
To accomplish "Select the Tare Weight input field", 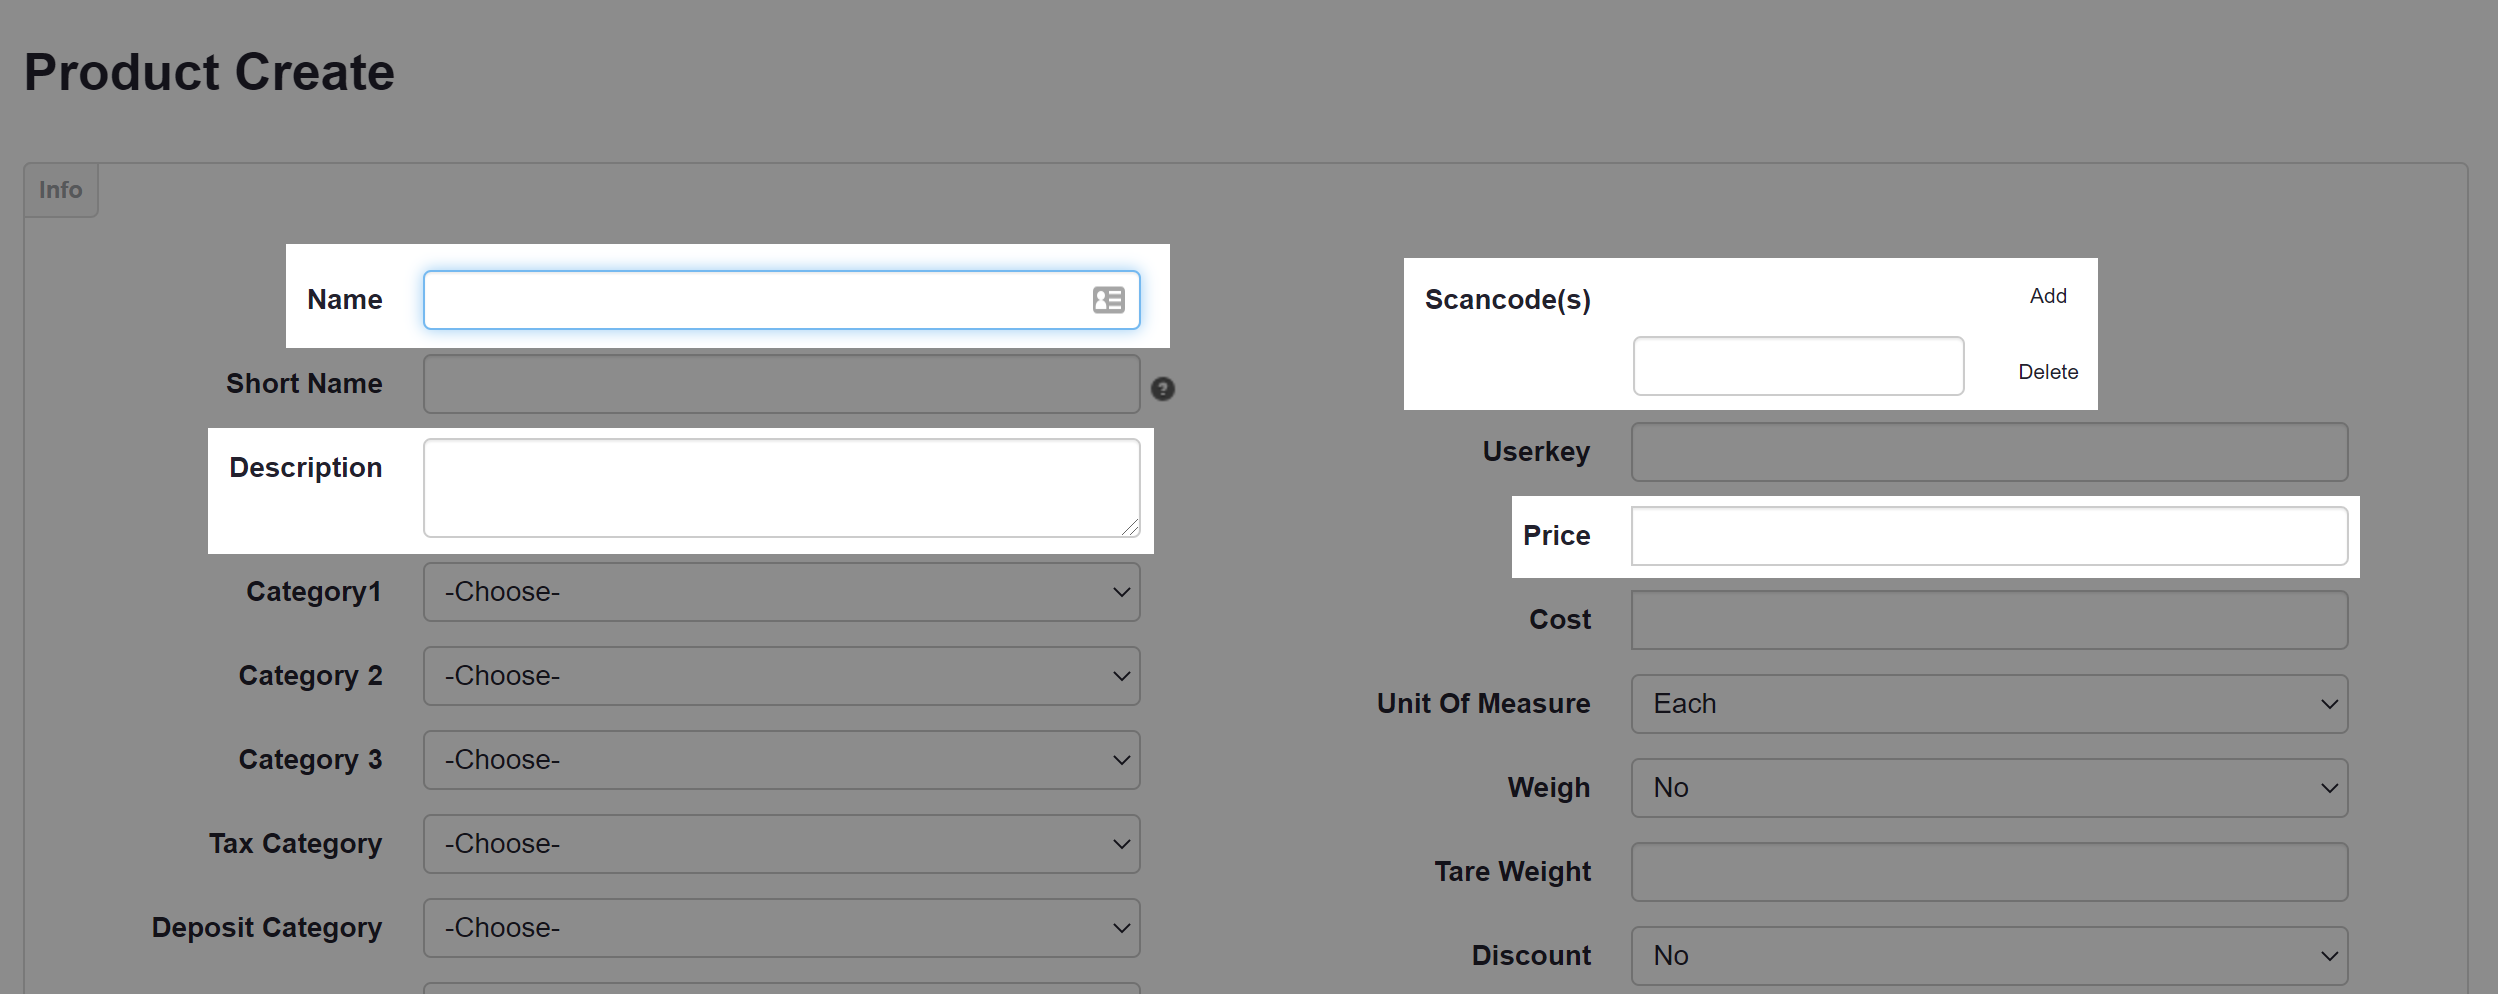I will pyautogui.click(x=1988, y=872).
